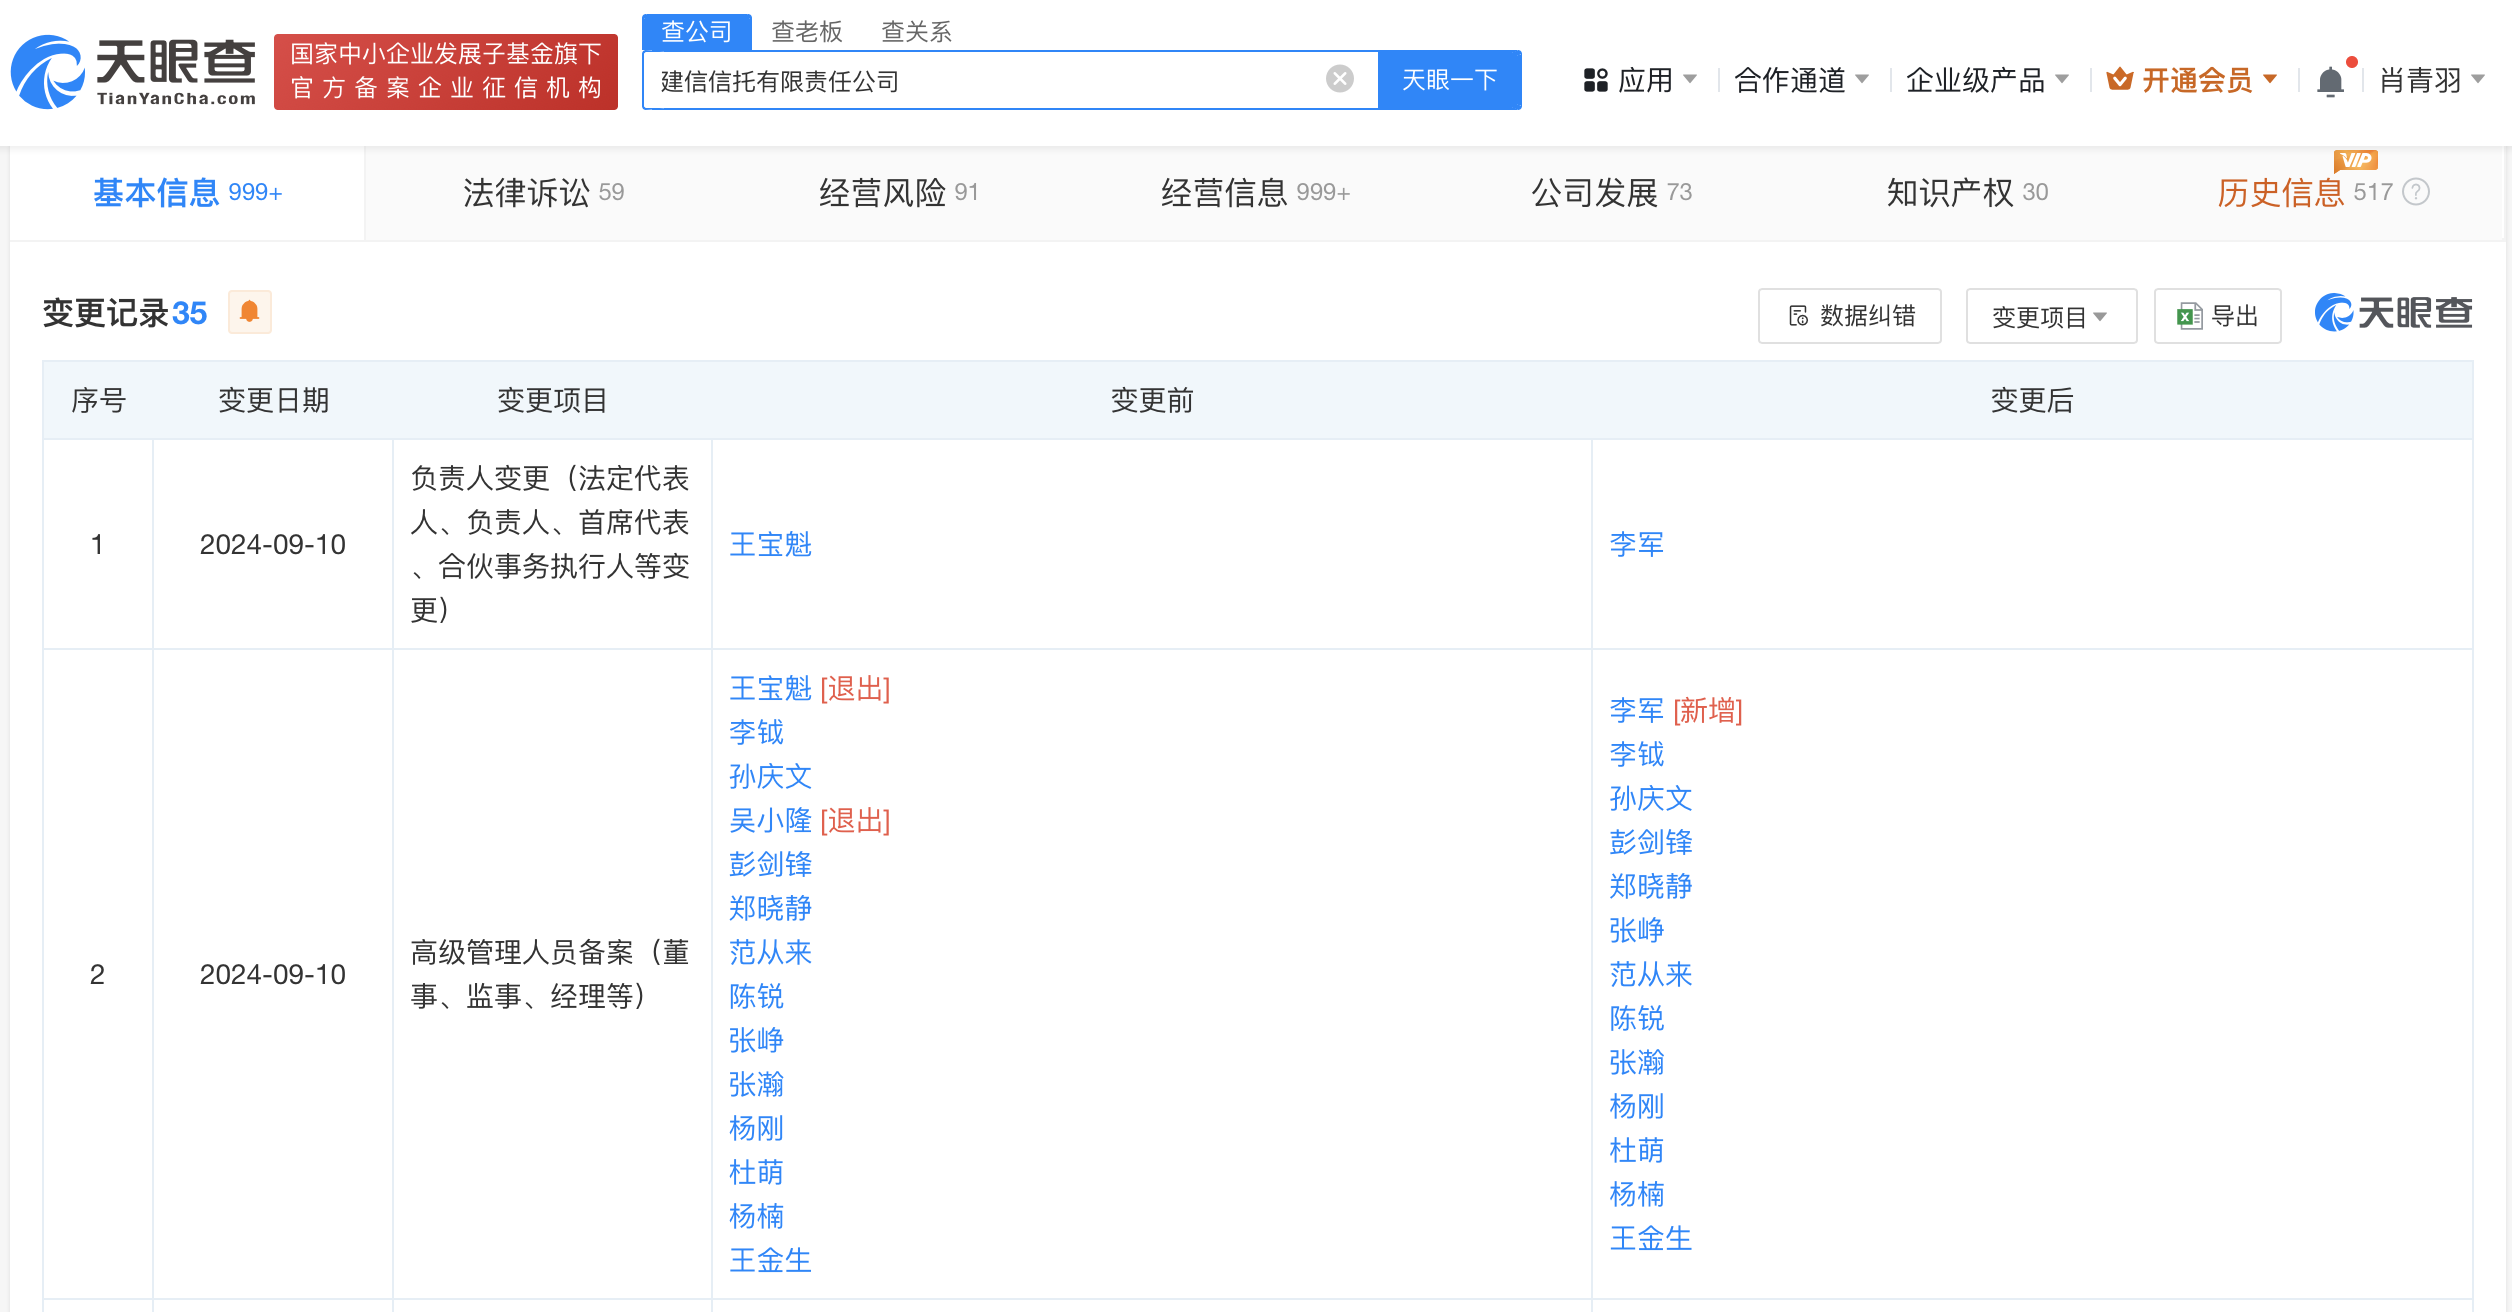Click the help question mark beside 历史信息

tap(2416, 192)
